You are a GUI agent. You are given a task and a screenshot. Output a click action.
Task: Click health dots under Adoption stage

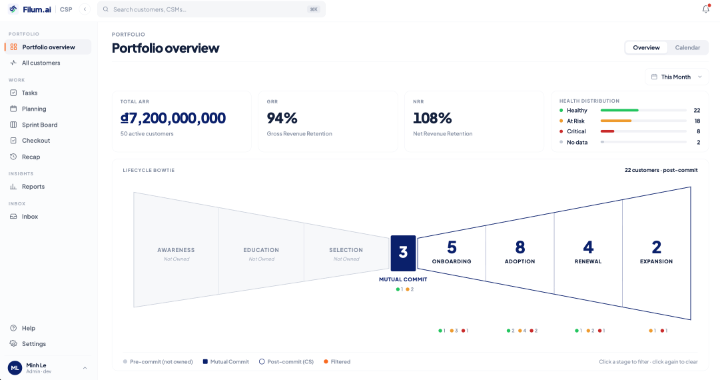(522, 330)
